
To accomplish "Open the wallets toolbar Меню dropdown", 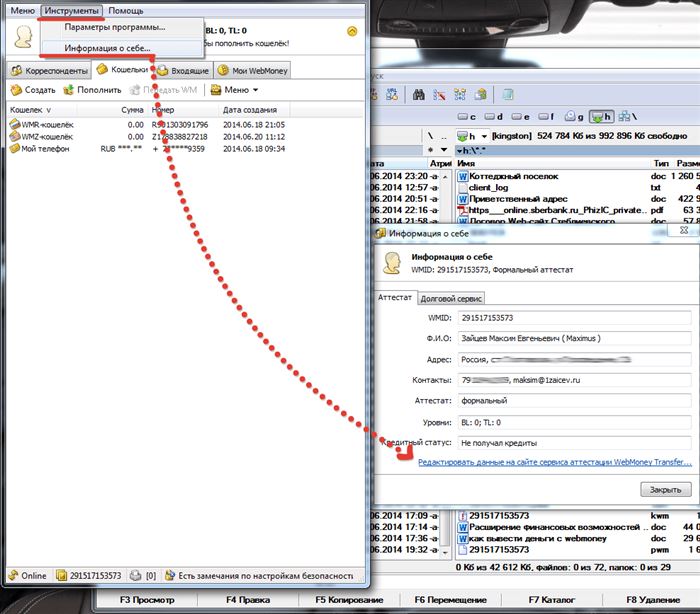I will [x=234, y=90].
